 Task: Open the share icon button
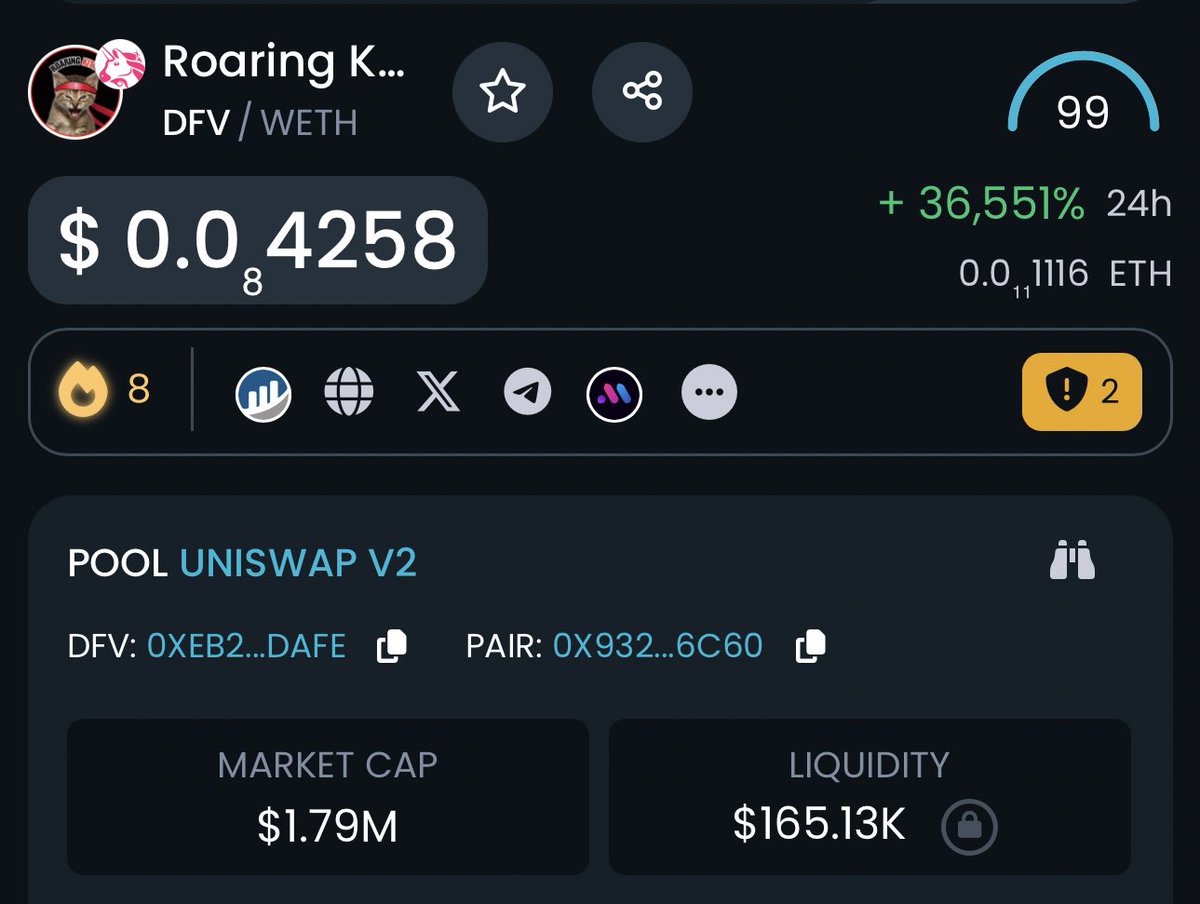coord(642,92)
